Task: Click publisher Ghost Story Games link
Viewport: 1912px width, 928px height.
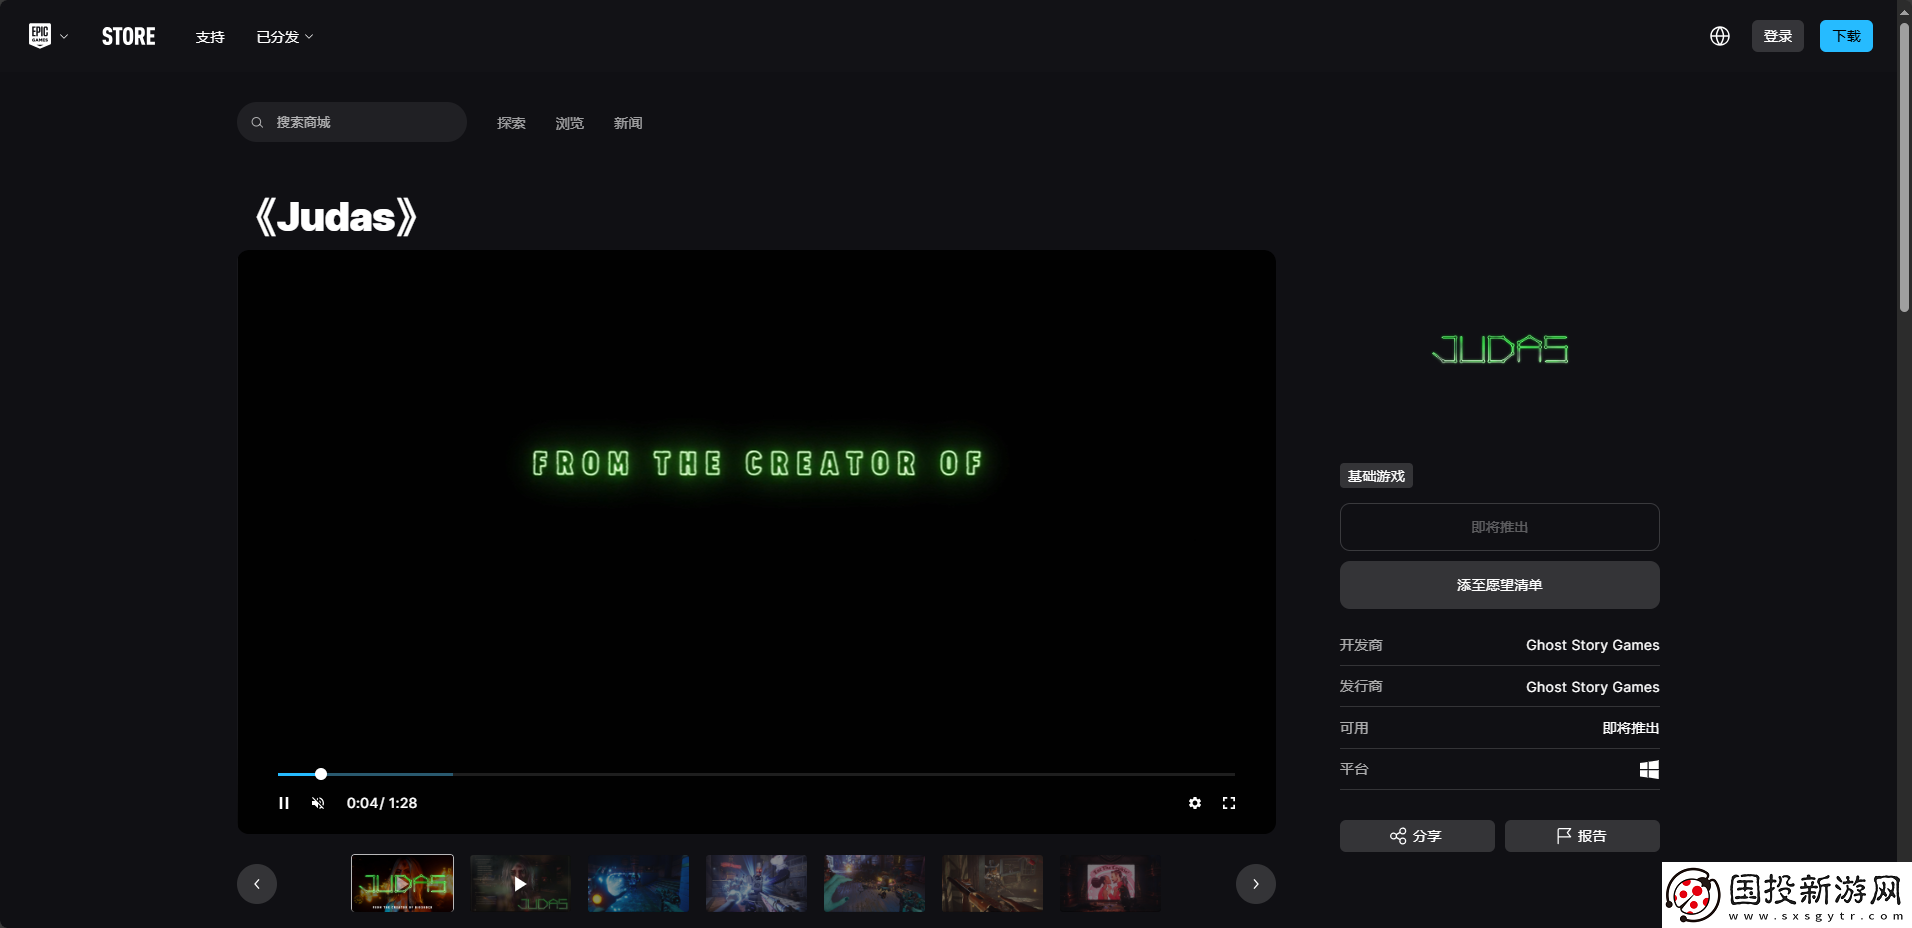Action: (1593, 687)
